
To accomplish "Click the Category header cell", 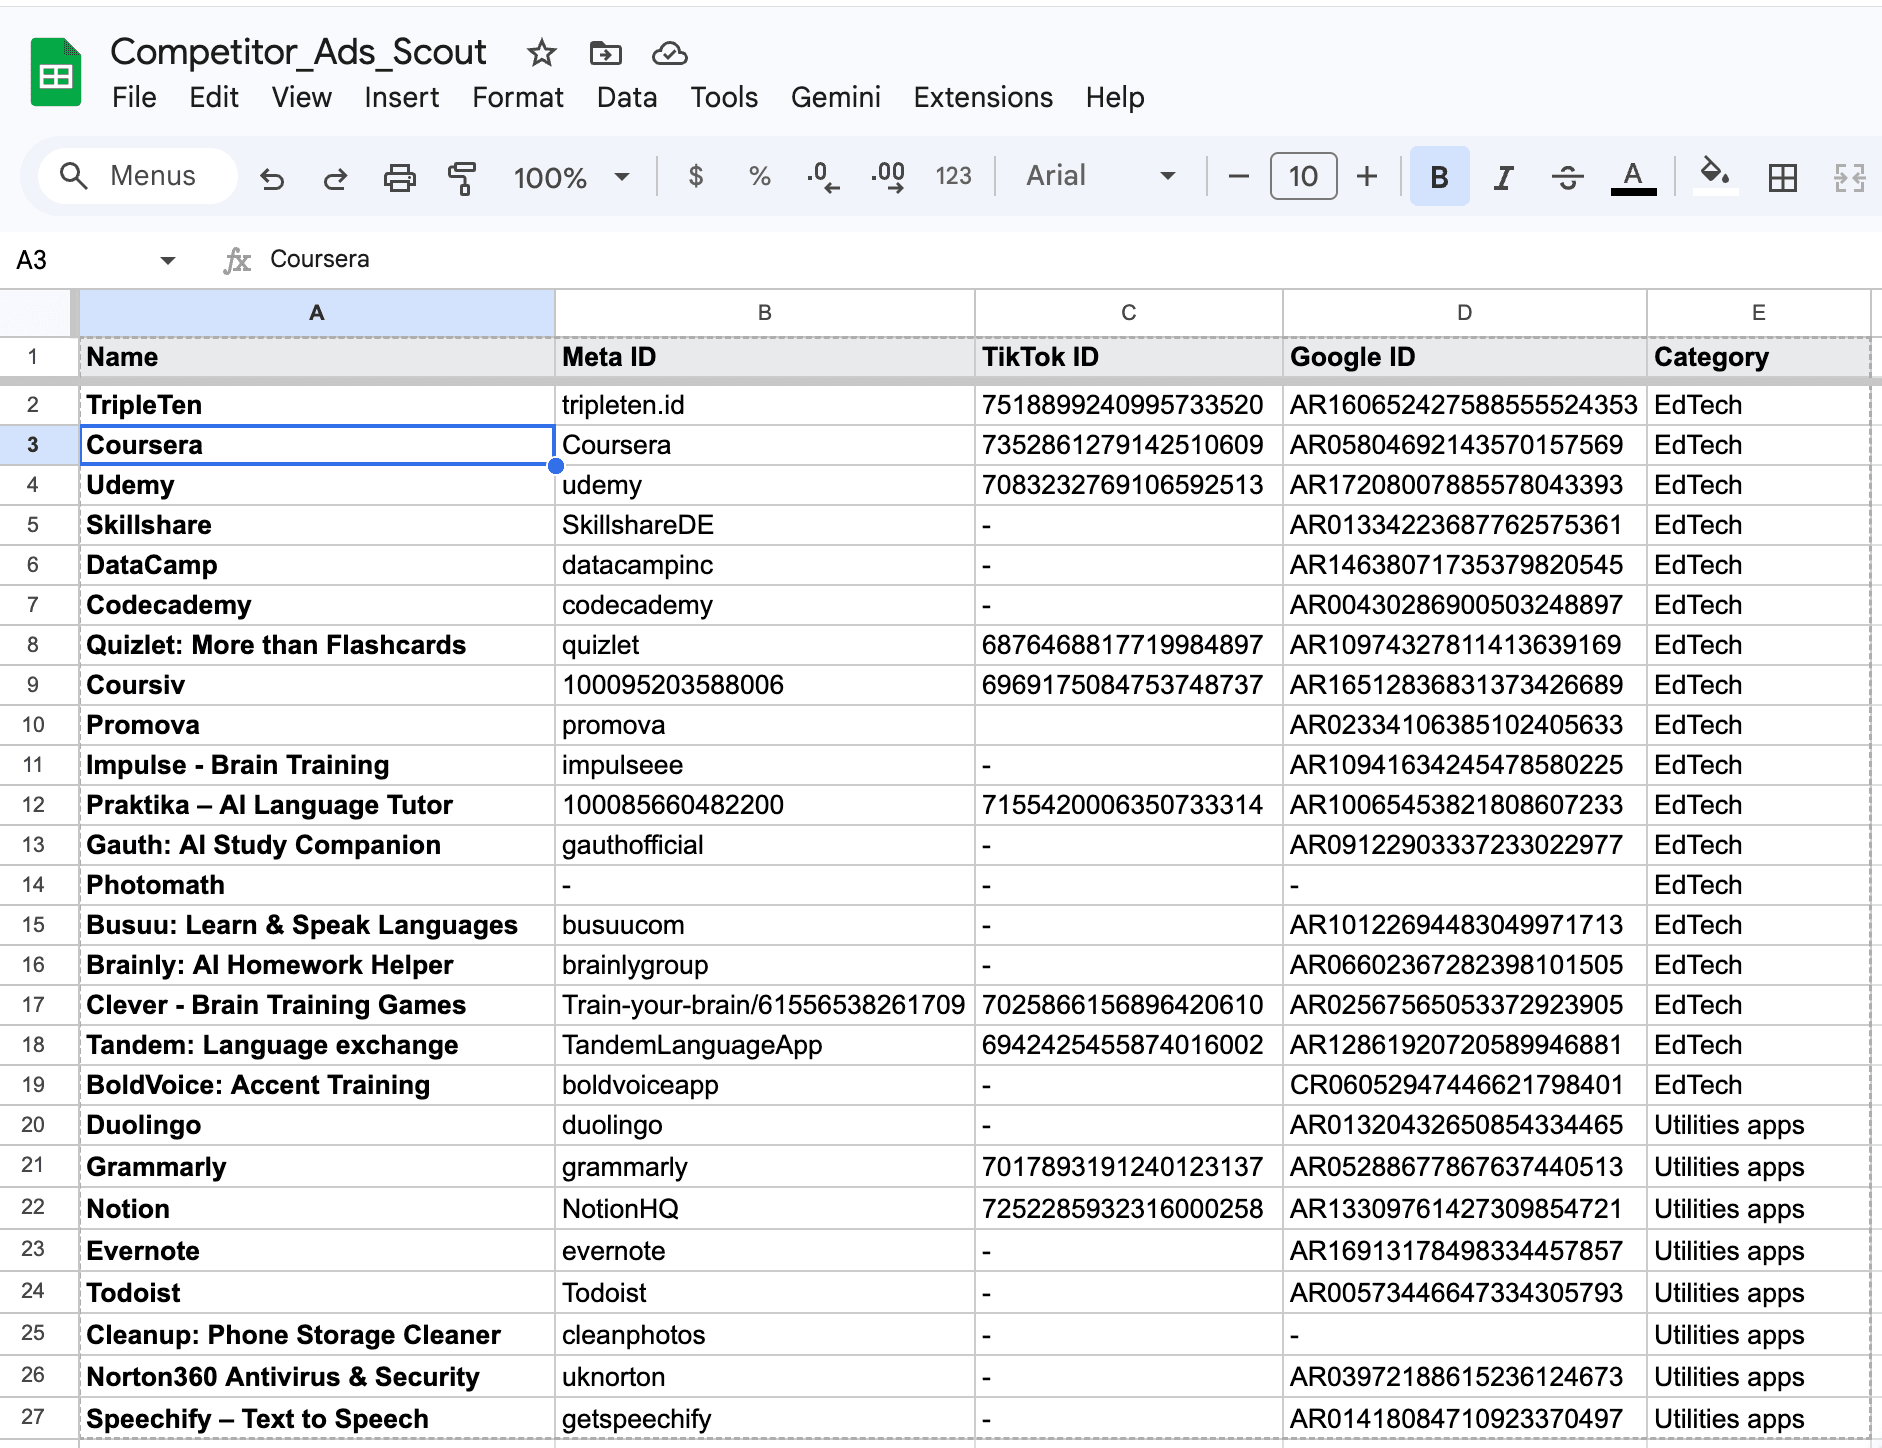I will 1759,357.
